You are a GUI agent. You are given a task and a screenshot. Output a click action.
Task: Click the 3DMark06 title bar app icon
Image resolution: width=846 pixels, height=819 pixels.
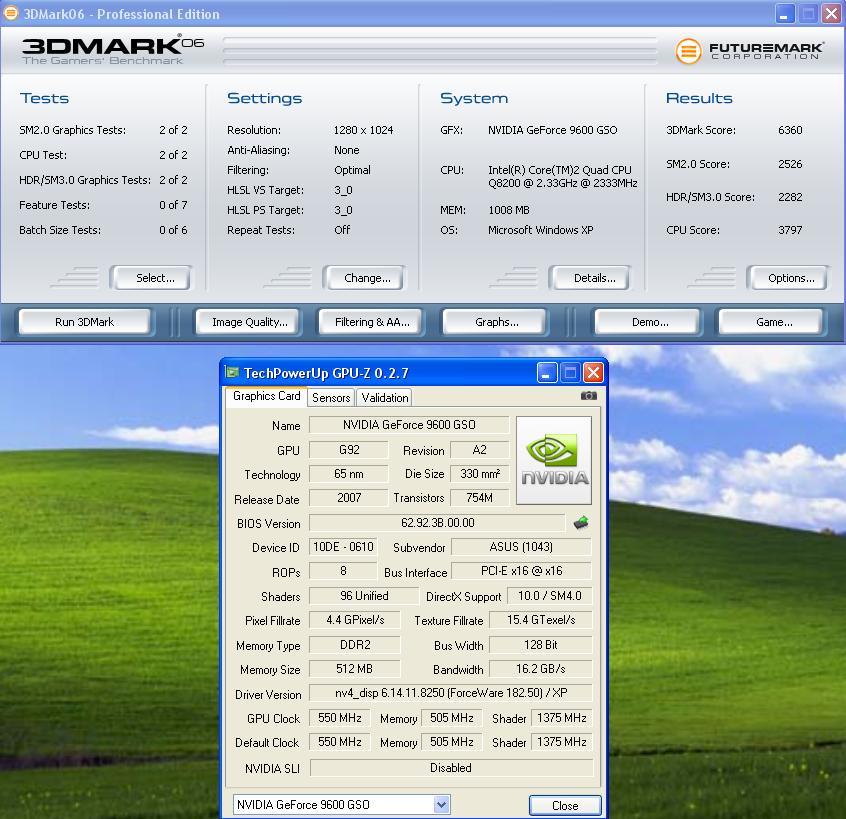point(11,13)
